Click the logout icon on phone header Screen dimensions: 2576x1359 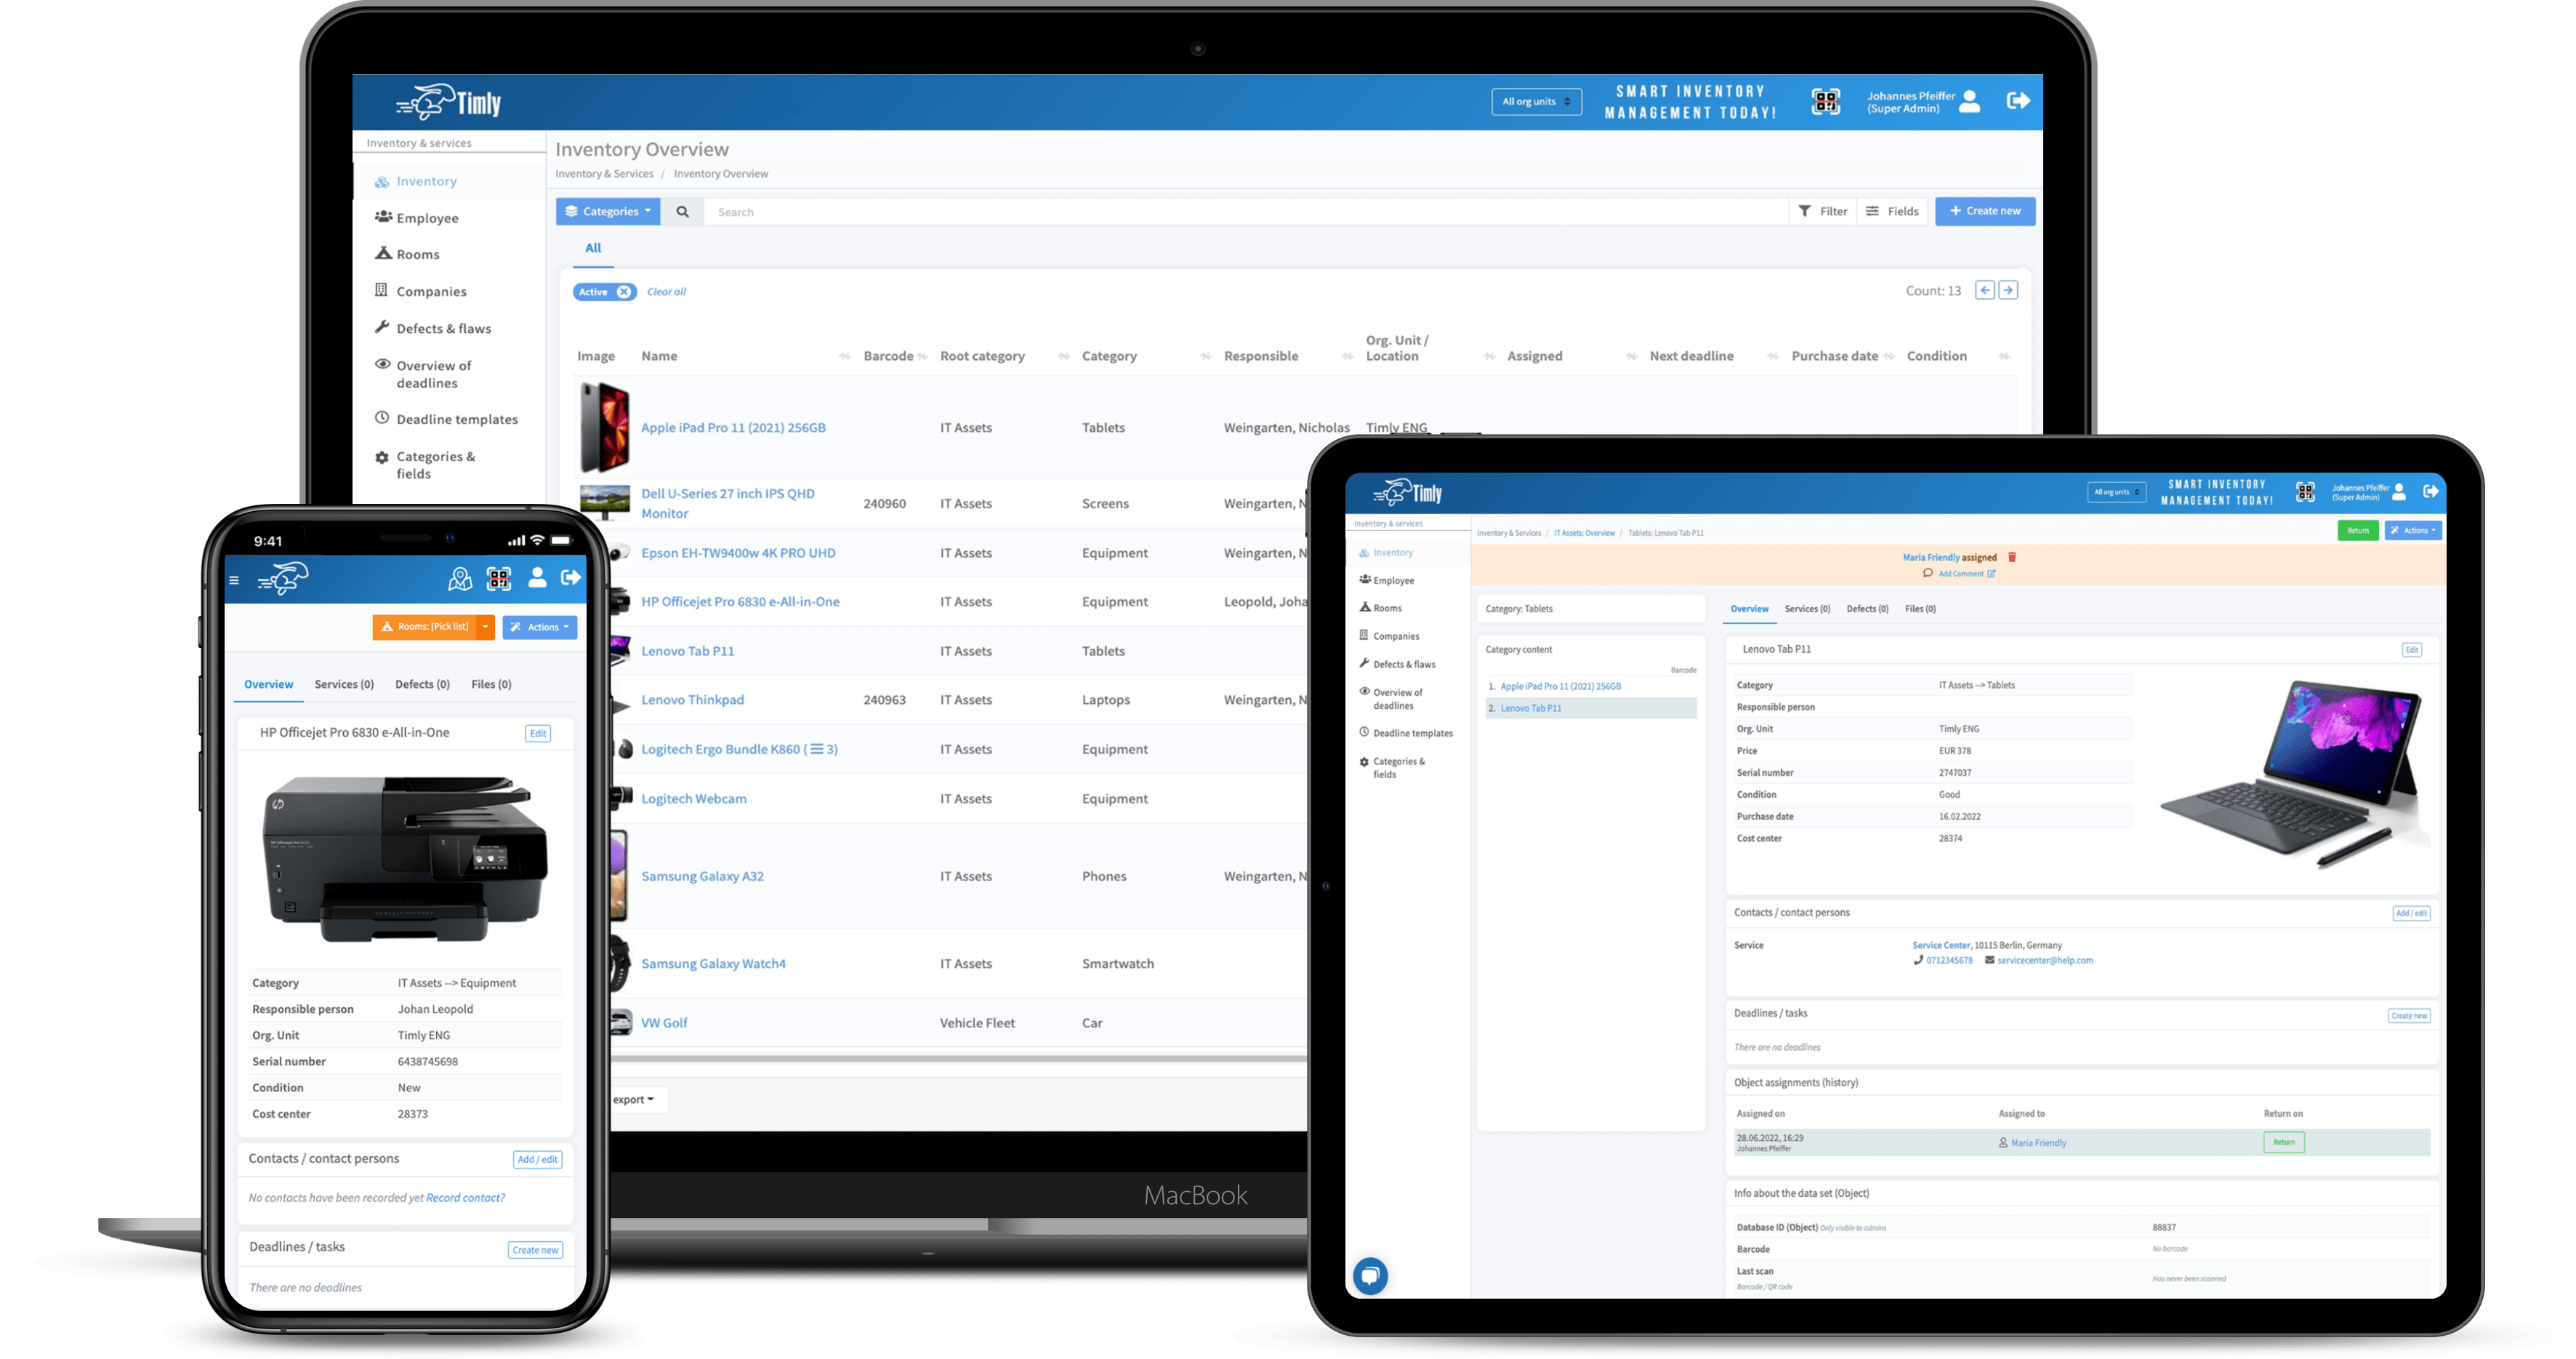tap(571, 577)
